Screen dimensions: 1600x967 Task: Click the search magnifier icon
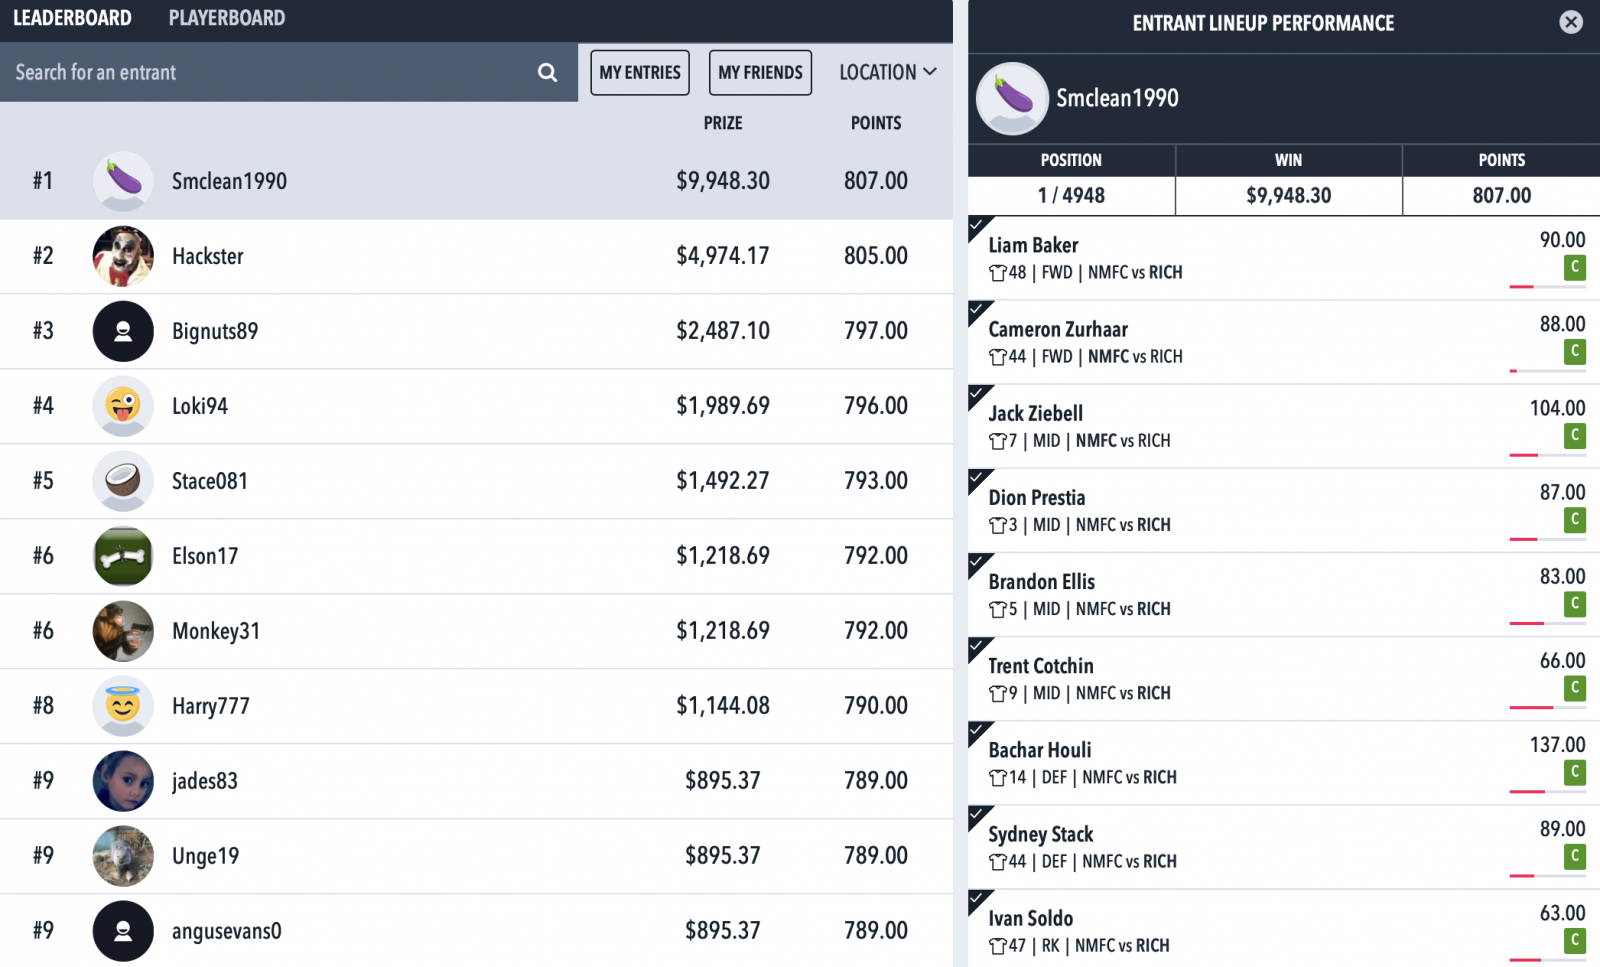tap(547, 72)
